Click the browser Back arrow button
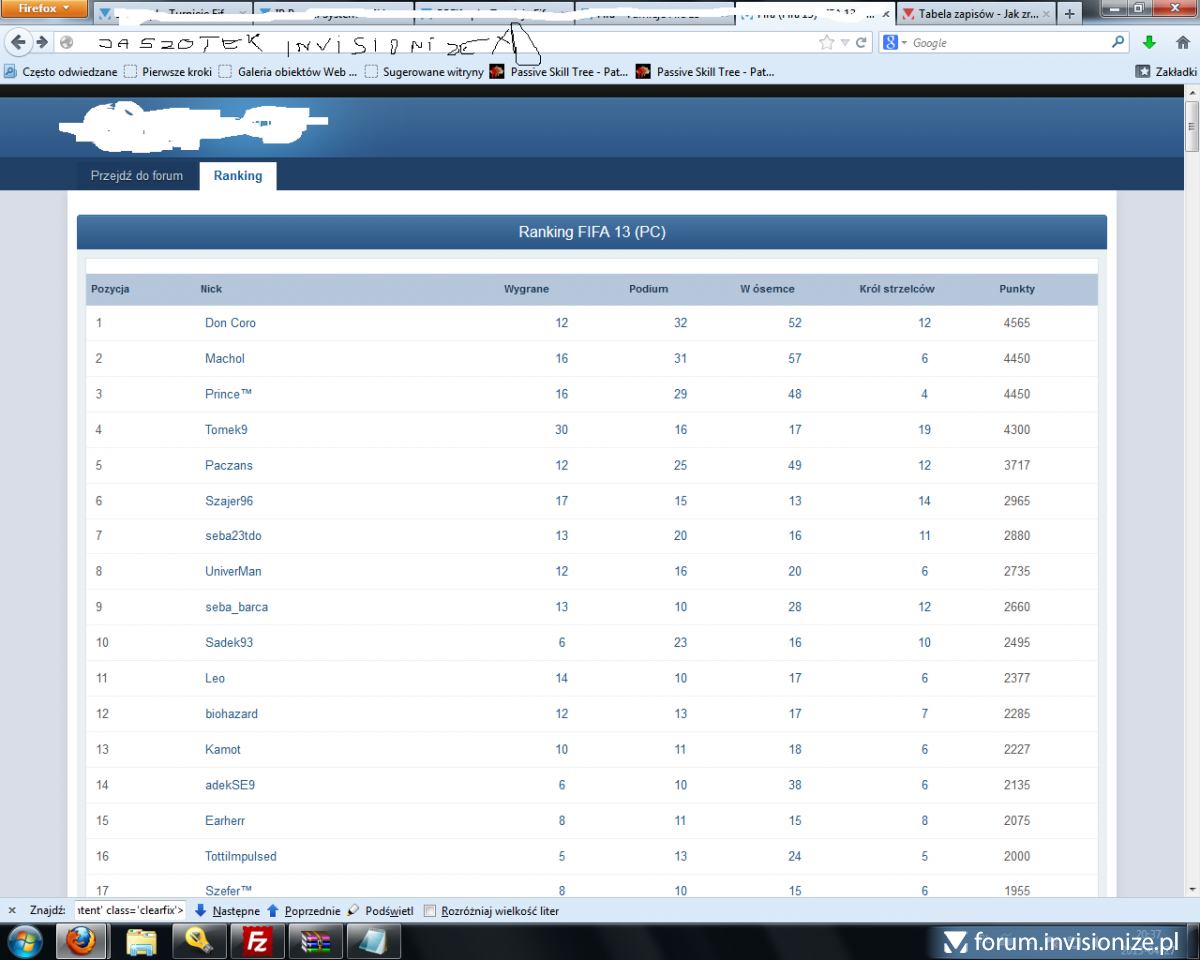The width and height of the screenshot is (1200, 960). point(18,43)
